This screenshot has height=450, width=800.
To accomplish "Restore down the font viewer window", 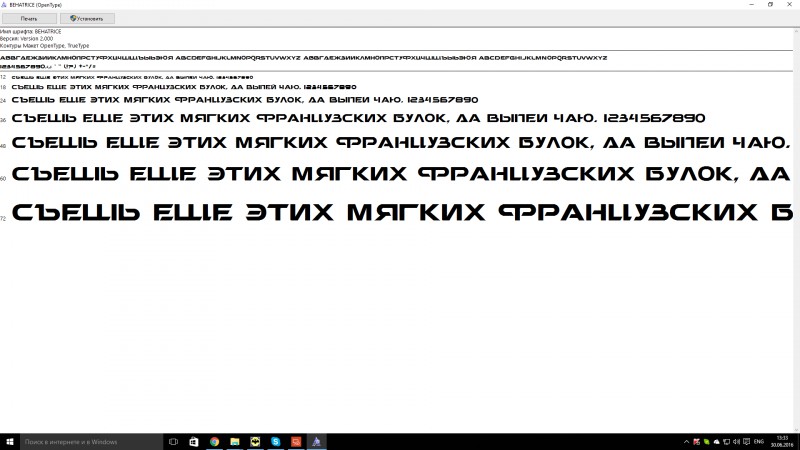I will click(x=770, y=5).
